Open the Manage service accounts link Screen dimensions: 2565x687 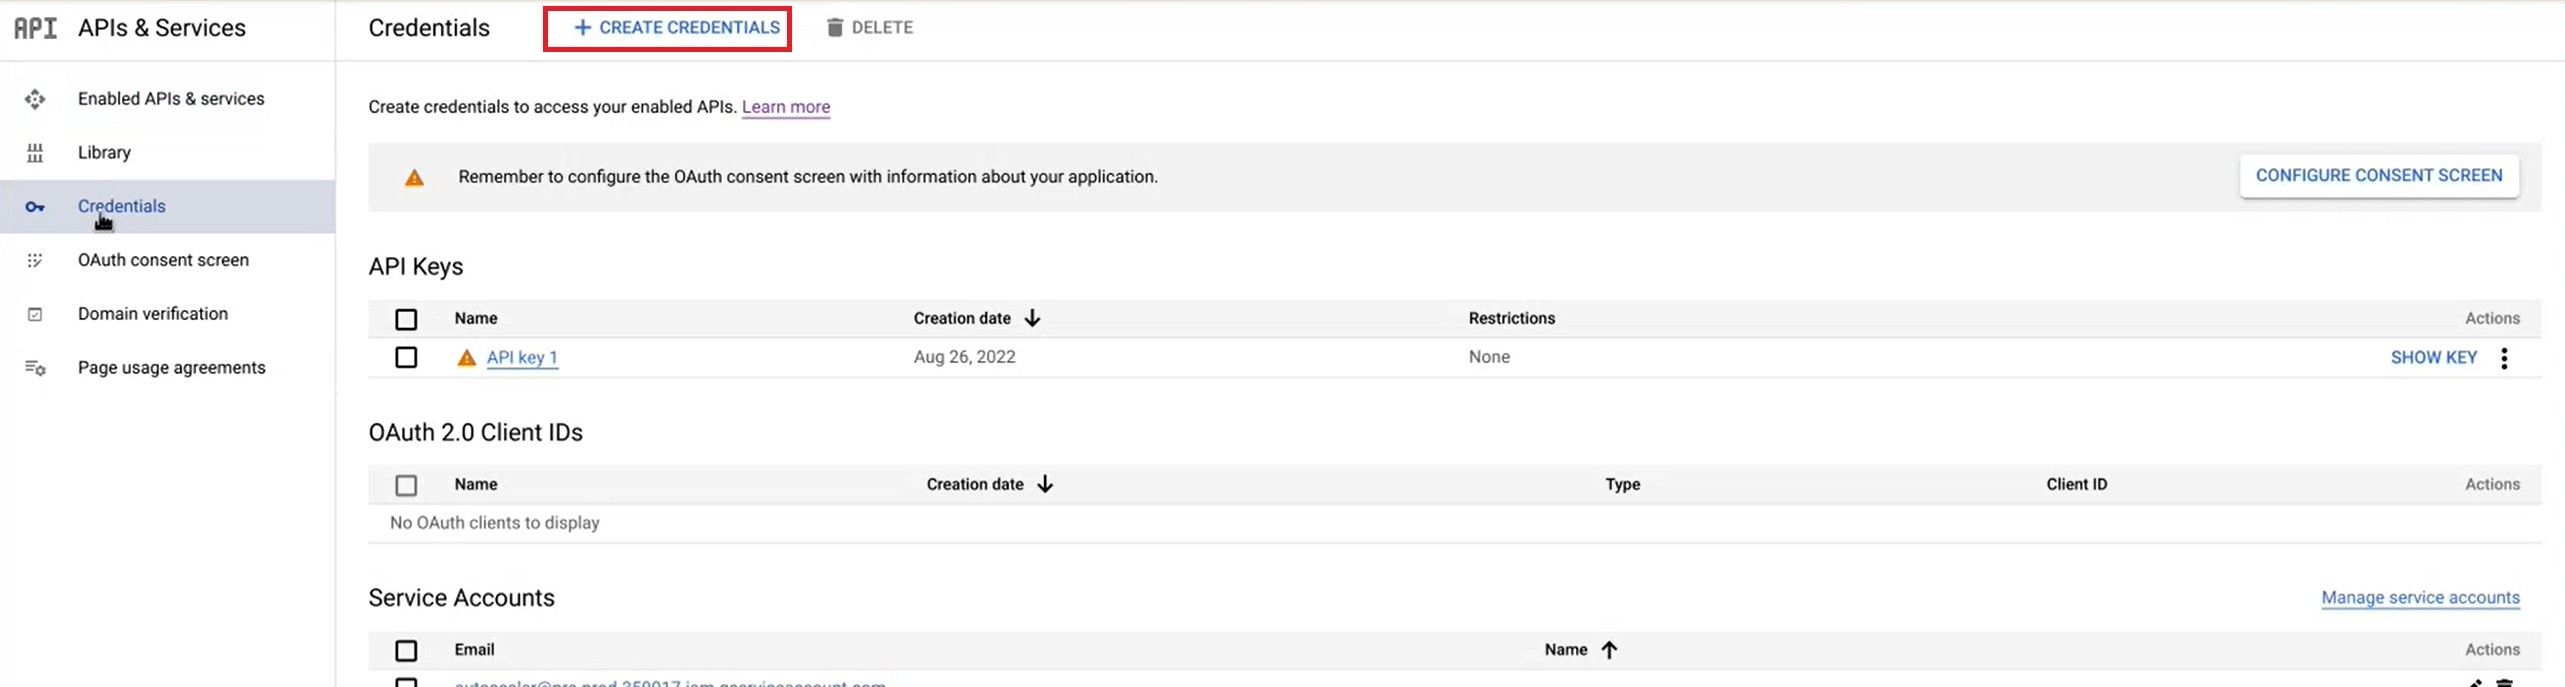pyautogui.click(x=2420, y=598)
